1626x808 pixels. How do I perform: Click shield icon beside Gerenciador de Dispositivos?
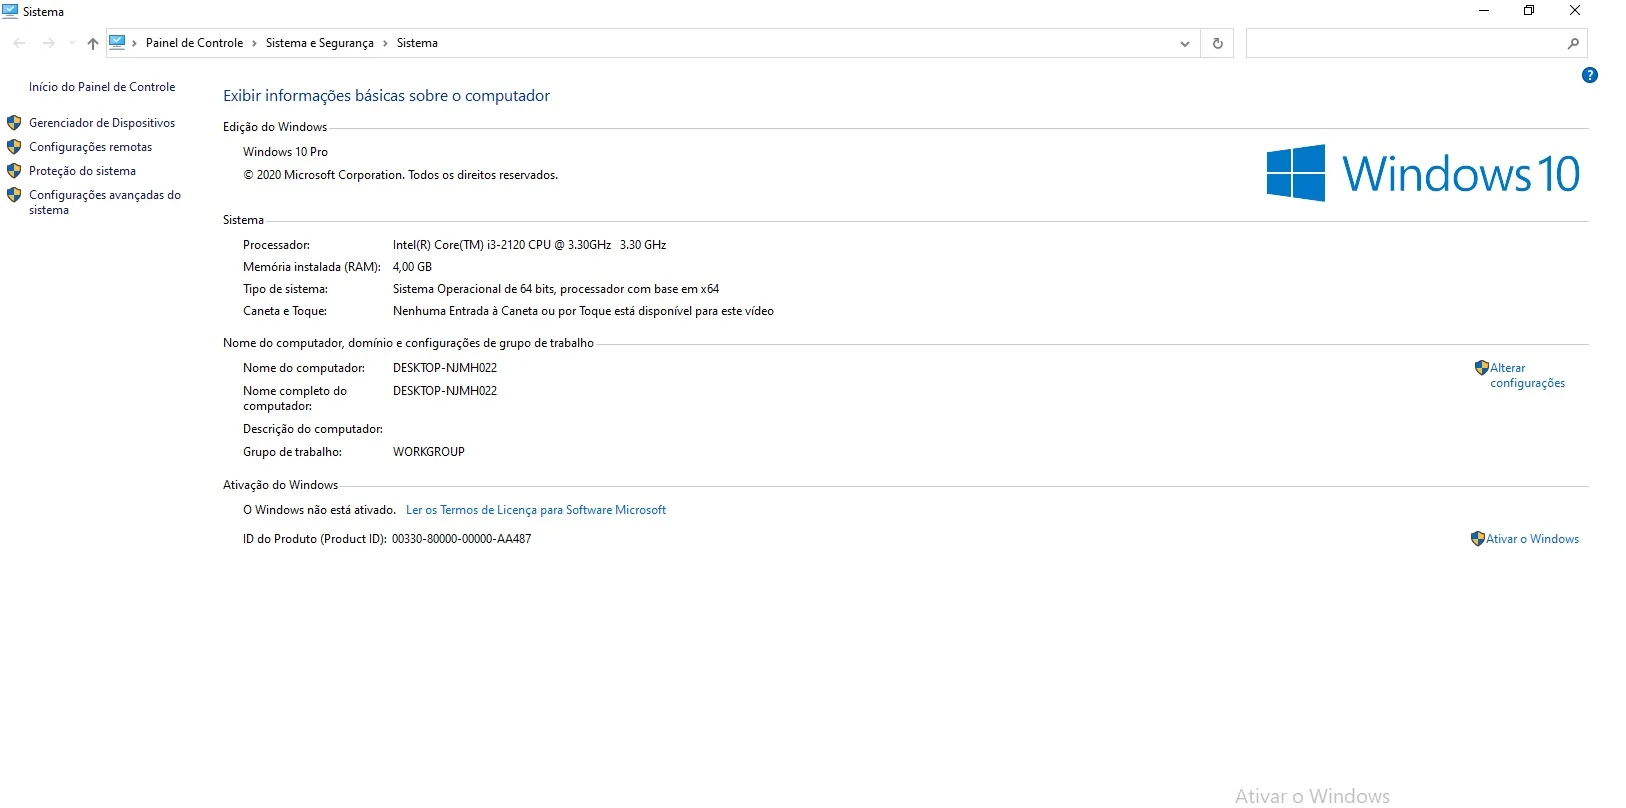pos(14,123)
